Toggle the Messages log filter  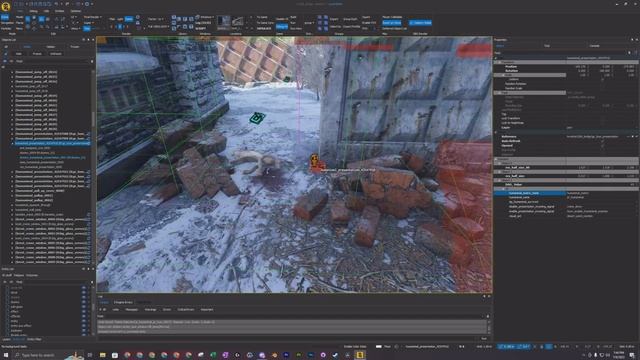pos(131,310)
